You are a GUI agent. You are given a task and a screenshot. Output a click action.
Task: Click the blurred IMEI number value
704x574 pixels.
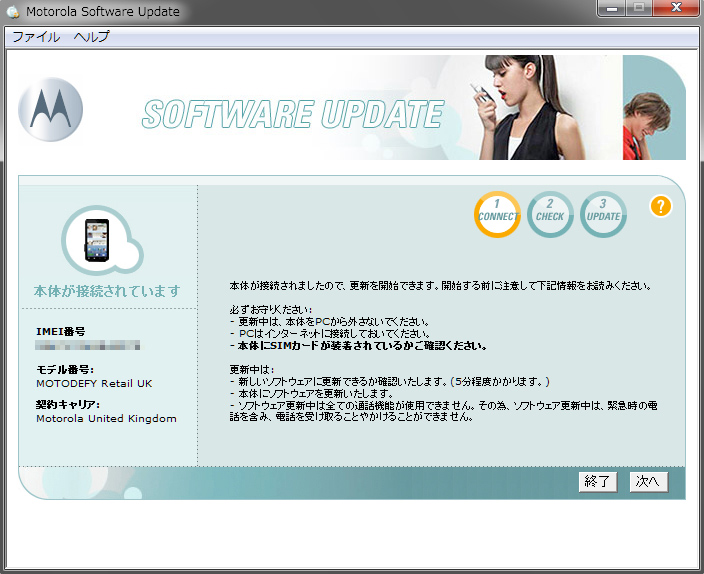coord(88,346)
